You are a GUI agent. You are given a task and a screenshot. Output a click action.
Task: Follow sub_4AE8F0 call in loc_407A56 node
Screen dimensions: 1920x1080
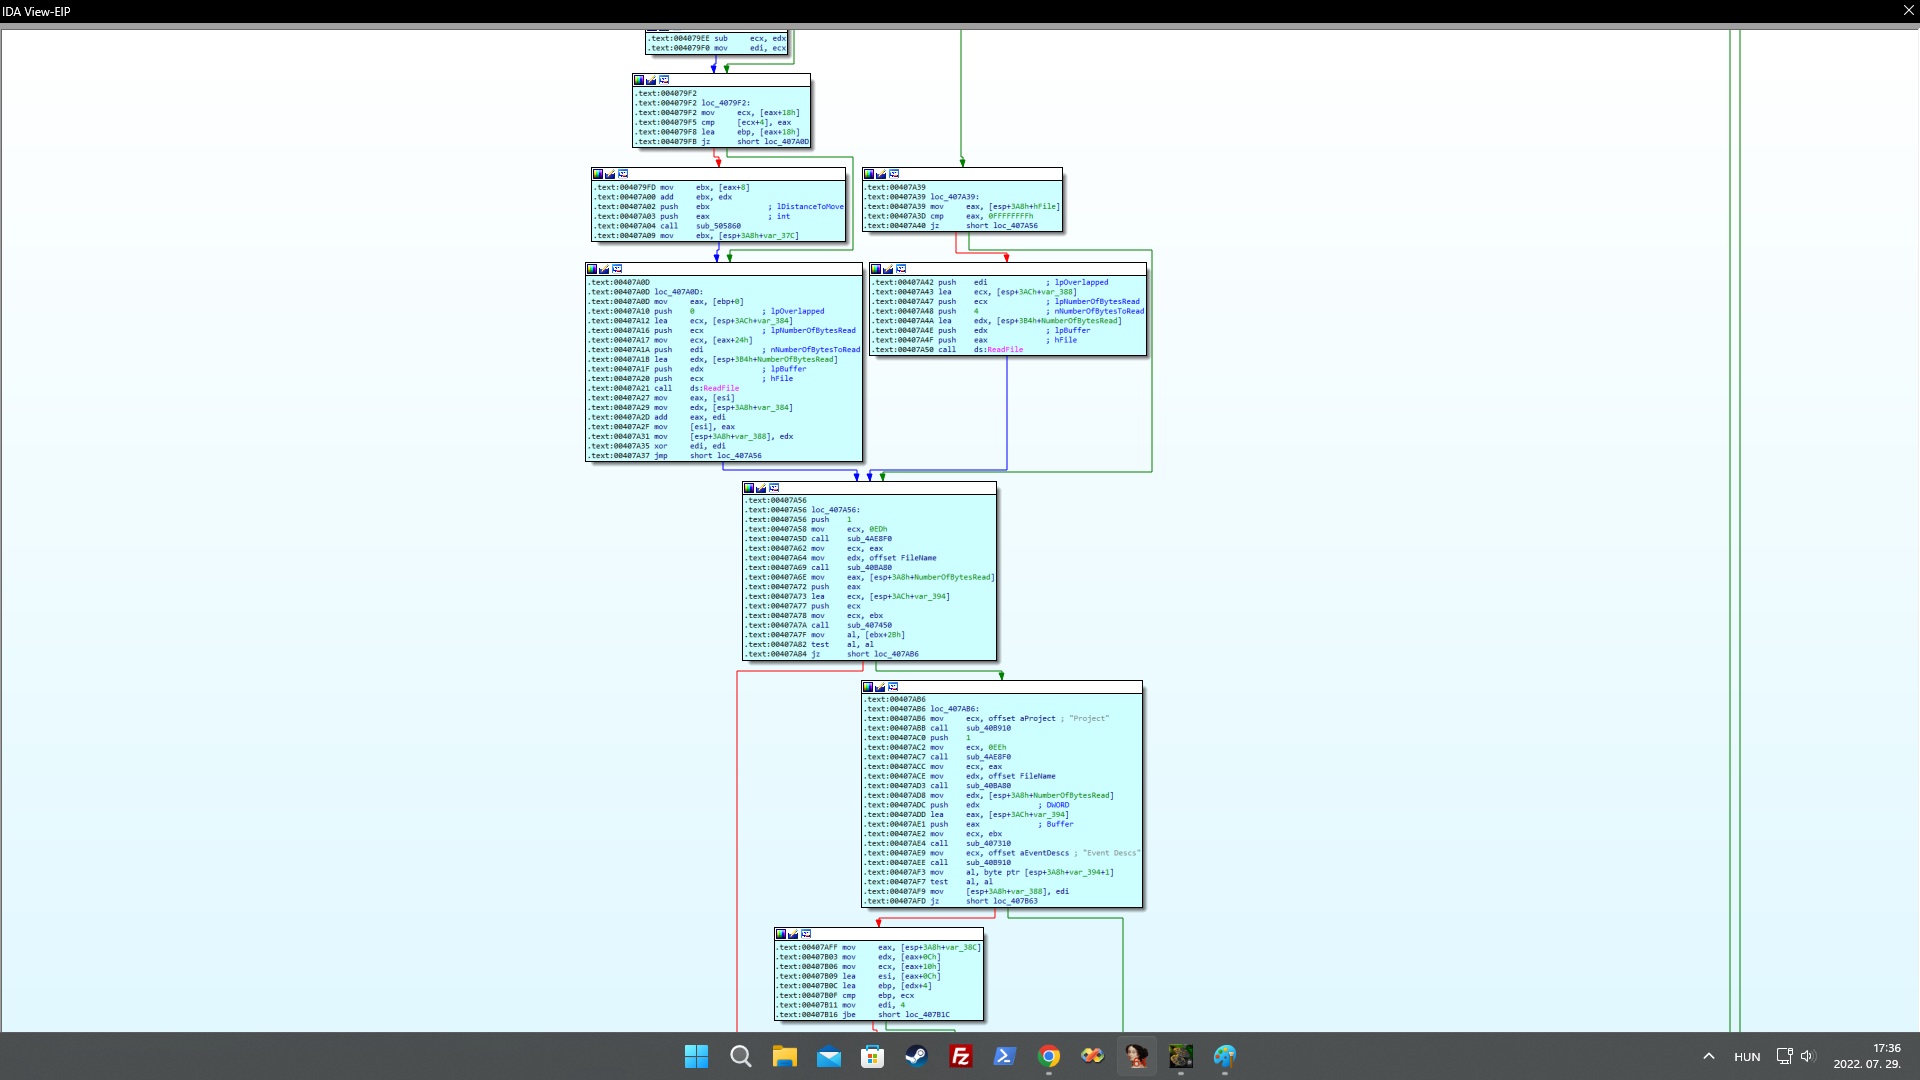869,539
